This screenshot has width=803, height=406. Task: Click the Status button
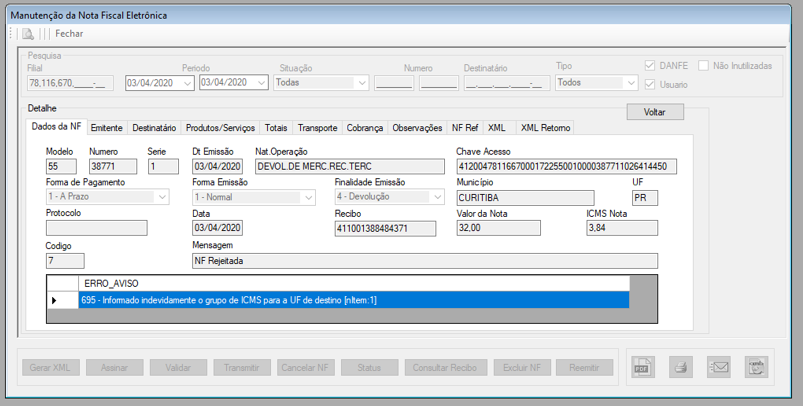(x=369, y=368)
